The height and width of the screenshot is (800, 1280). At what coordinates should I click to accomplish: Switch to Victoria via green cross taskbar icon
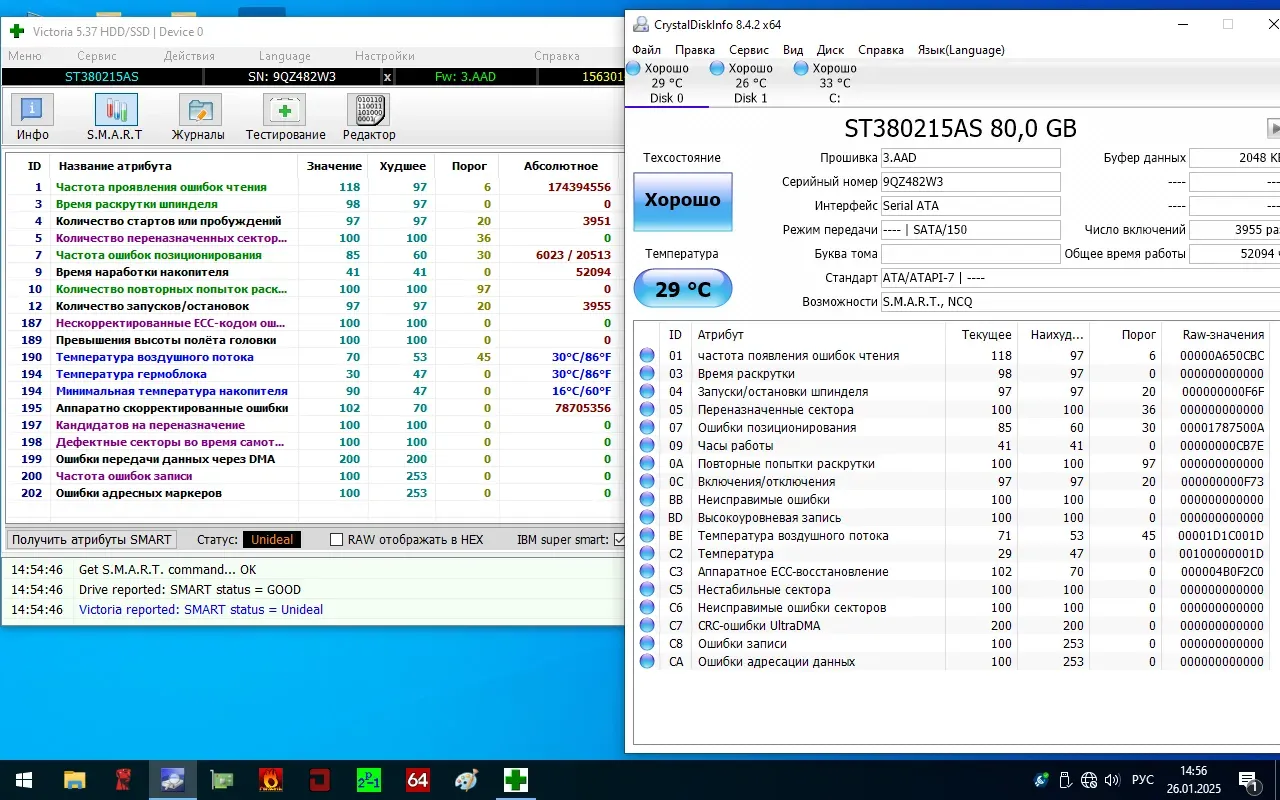pos(516,780)
